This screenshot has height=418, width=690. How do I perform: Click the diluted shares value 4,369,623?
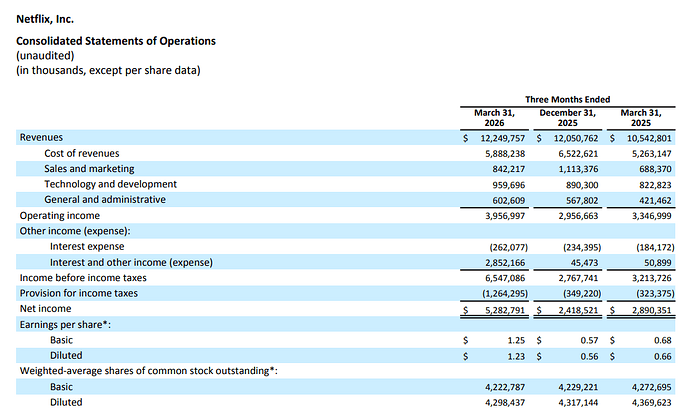point(651,403)
